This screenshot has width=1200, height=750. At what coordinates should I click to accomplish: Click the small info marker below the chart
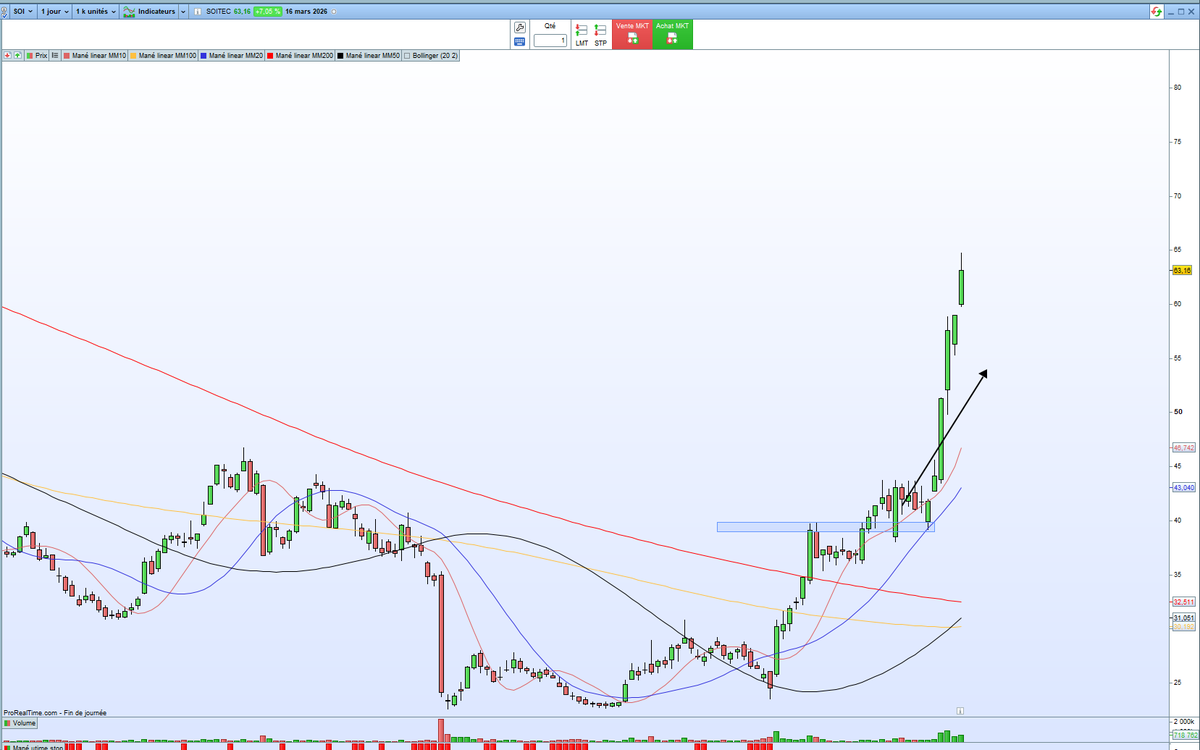pos(959,710)
